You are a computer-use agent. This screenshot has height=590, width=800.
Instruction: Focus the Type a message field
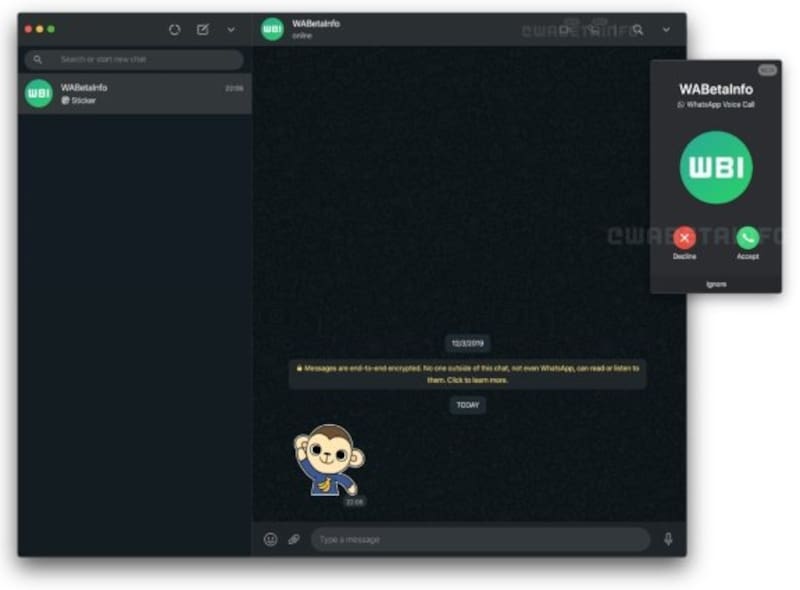tap(480, 540)
